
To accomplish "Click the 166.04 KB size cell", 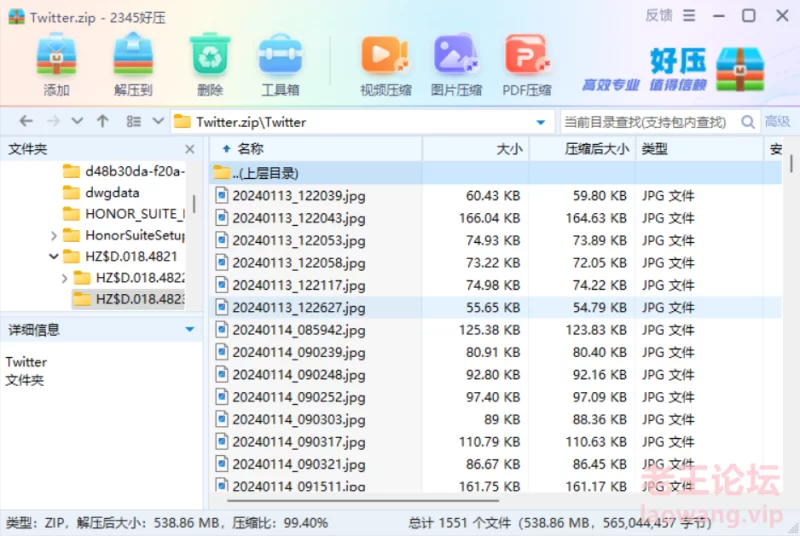I will click(x=489, y=218).
